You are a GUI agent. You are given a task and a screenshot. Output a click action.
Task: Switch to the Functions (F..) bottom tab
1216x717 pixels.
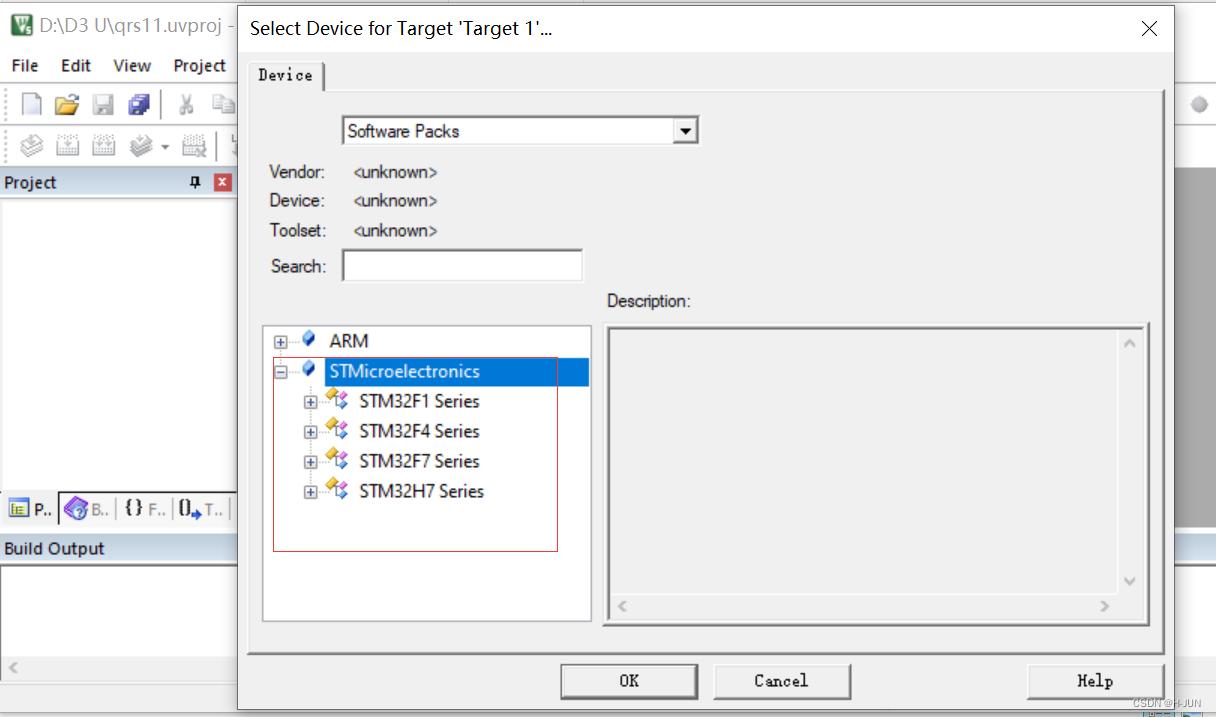click(x=145, y=509)
